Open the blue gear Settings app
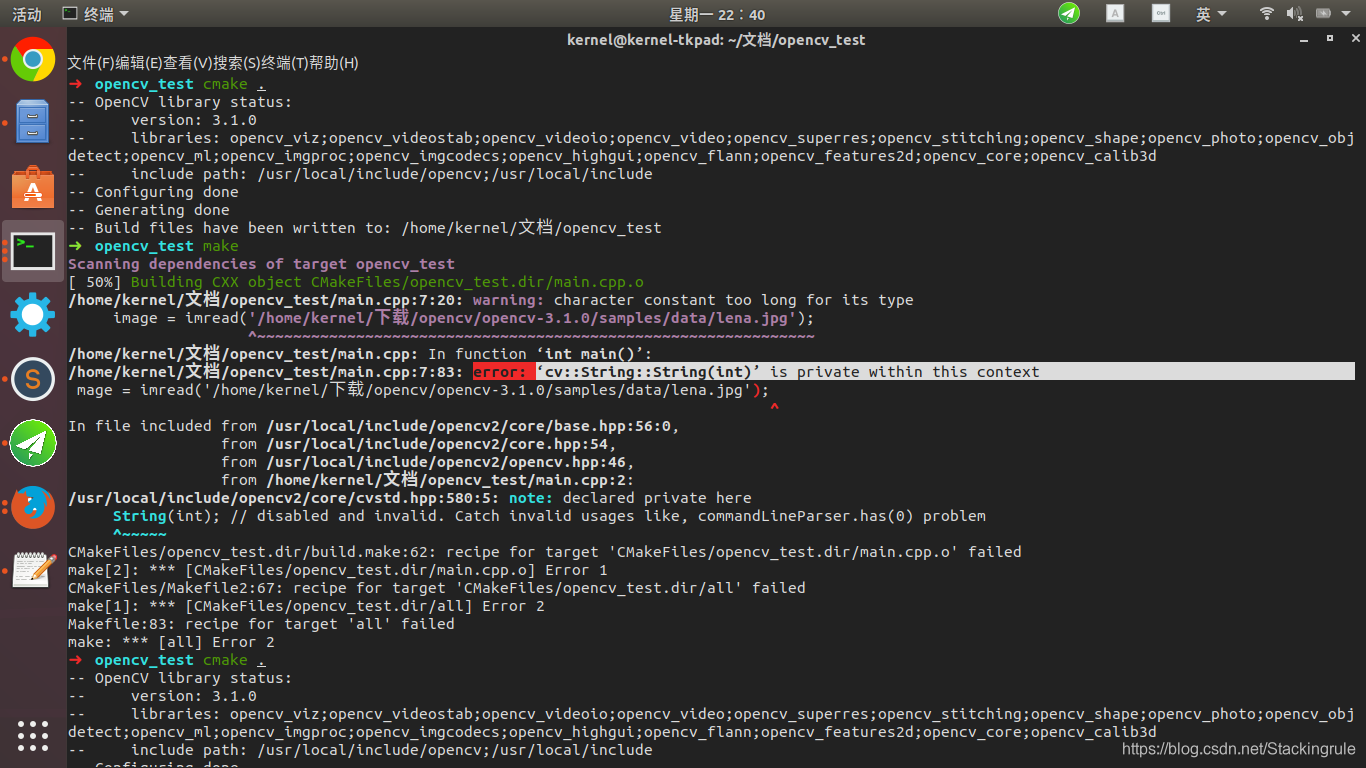Viewport: 1366px width, 768px height. (33, 314)
